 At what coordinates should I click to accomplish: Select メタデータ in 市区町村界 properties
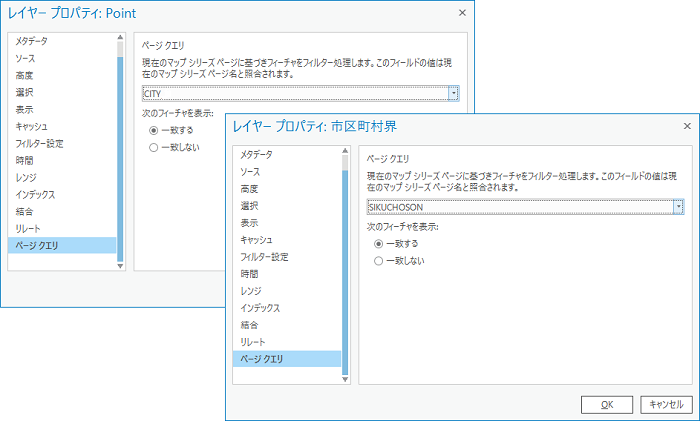click(x=256, y=154)
